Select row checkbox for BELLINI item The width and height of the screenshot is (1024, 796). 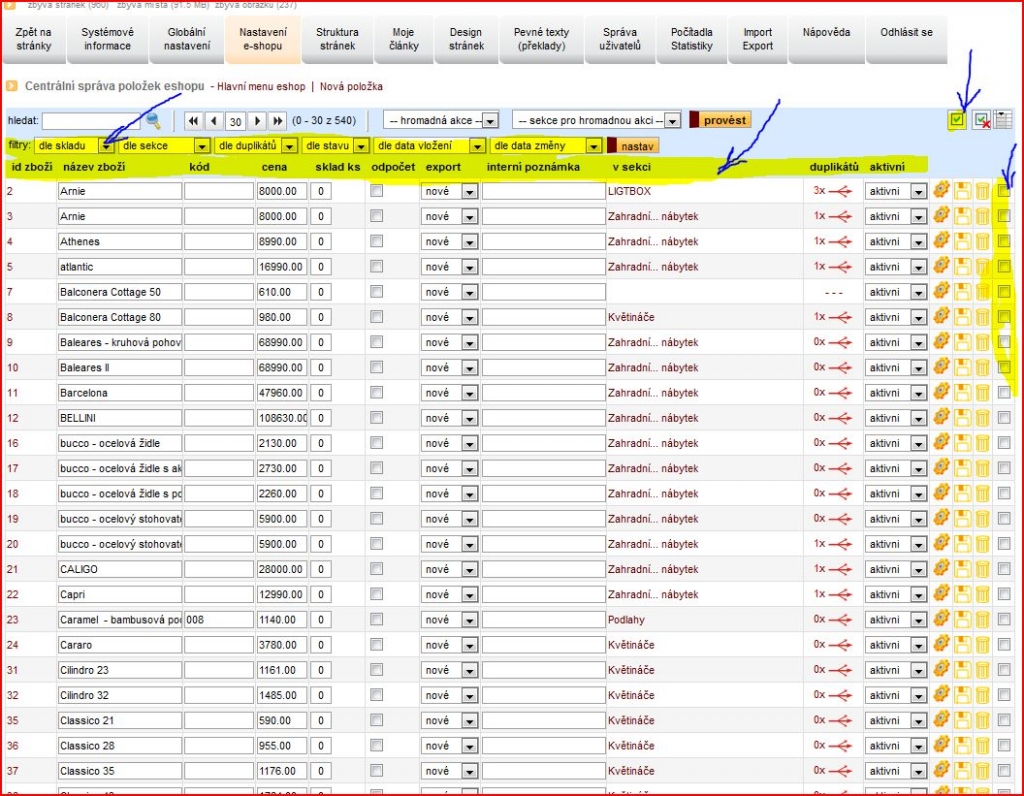coord(1004,417)
